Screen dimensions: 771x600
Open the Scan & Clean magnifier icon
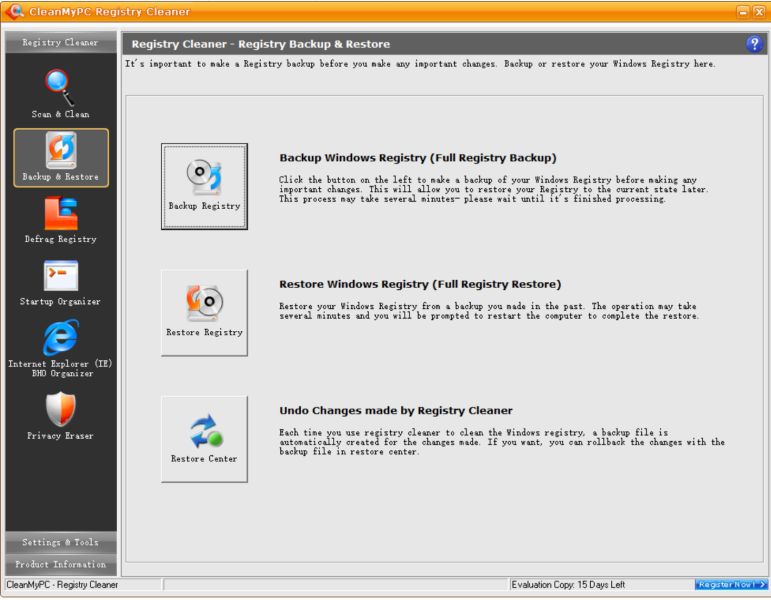coord(59,88)
